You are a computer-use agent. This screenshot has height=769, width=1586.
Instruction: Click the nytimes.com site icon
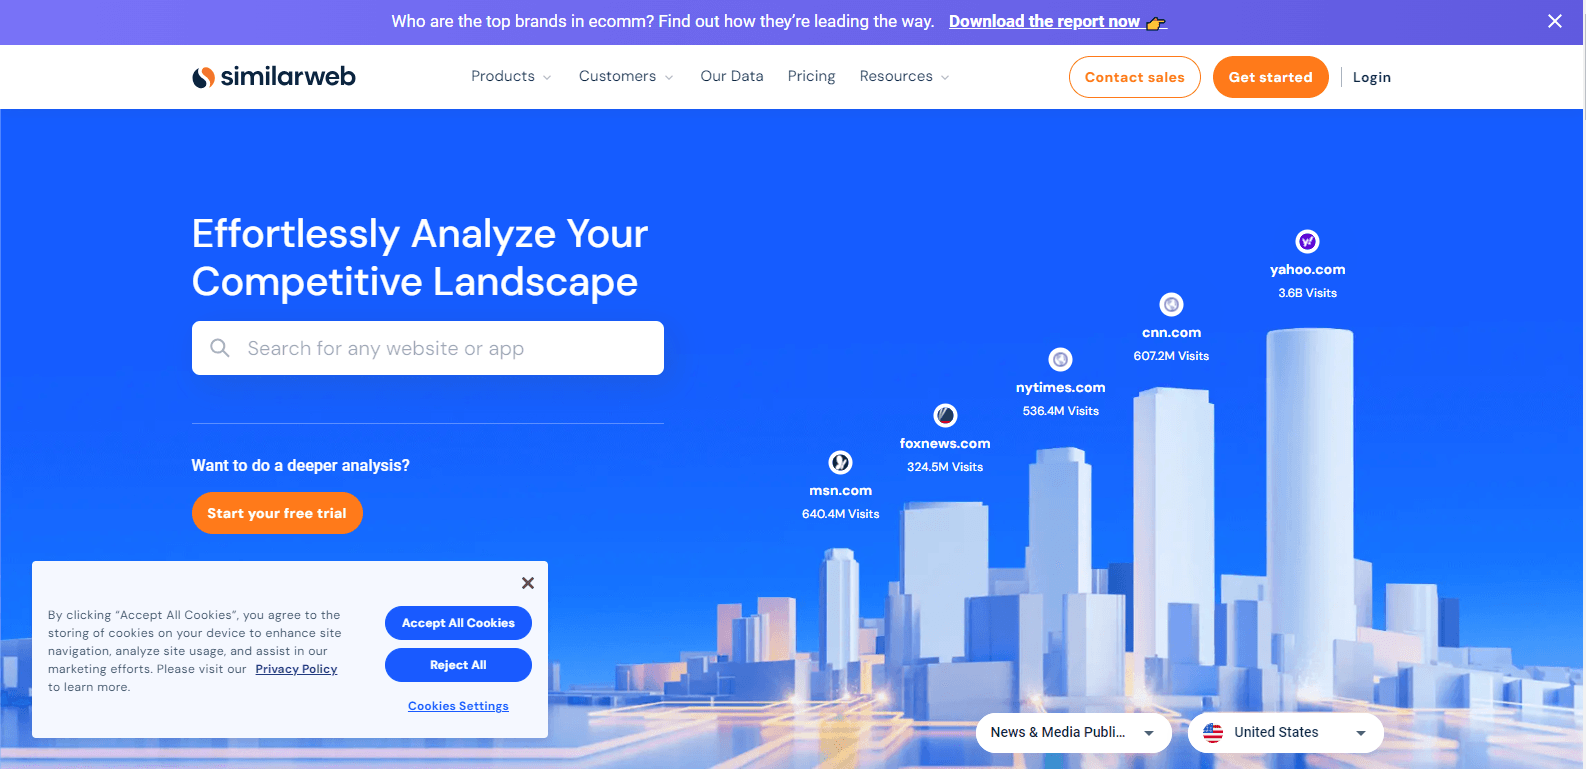[x=1060, y=359]
